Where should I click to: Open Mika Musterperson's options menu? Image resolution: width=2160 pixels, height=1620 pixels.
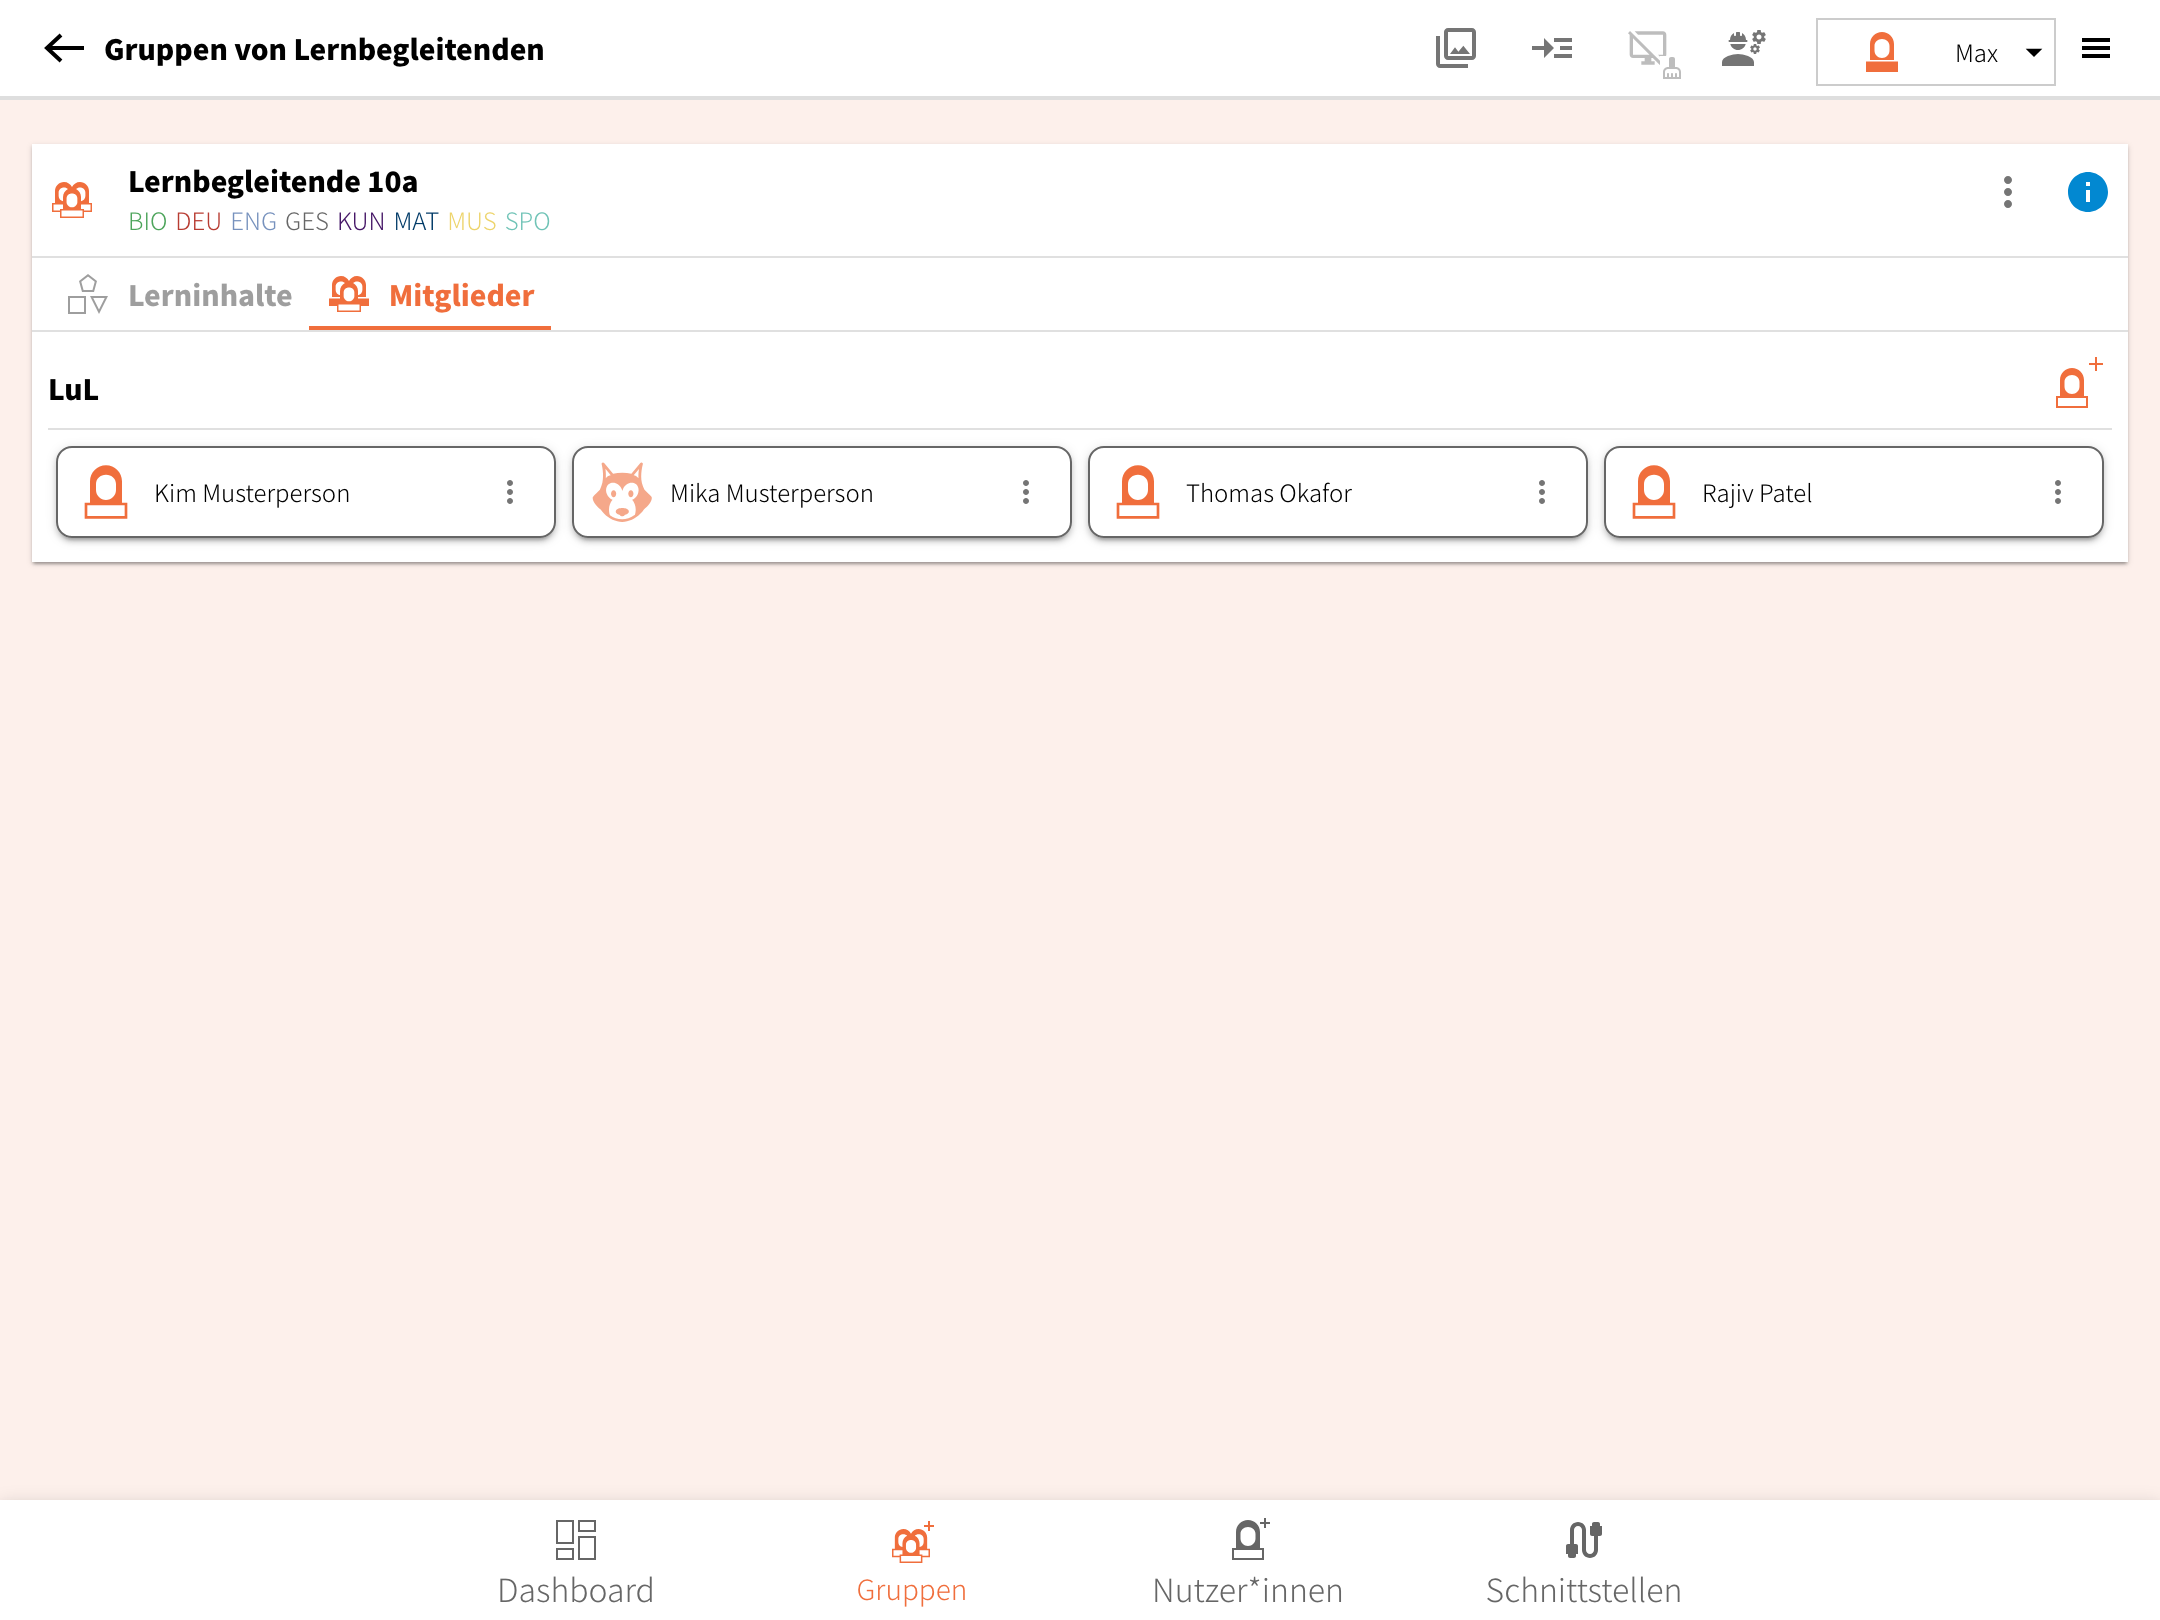click(1026, 492)
